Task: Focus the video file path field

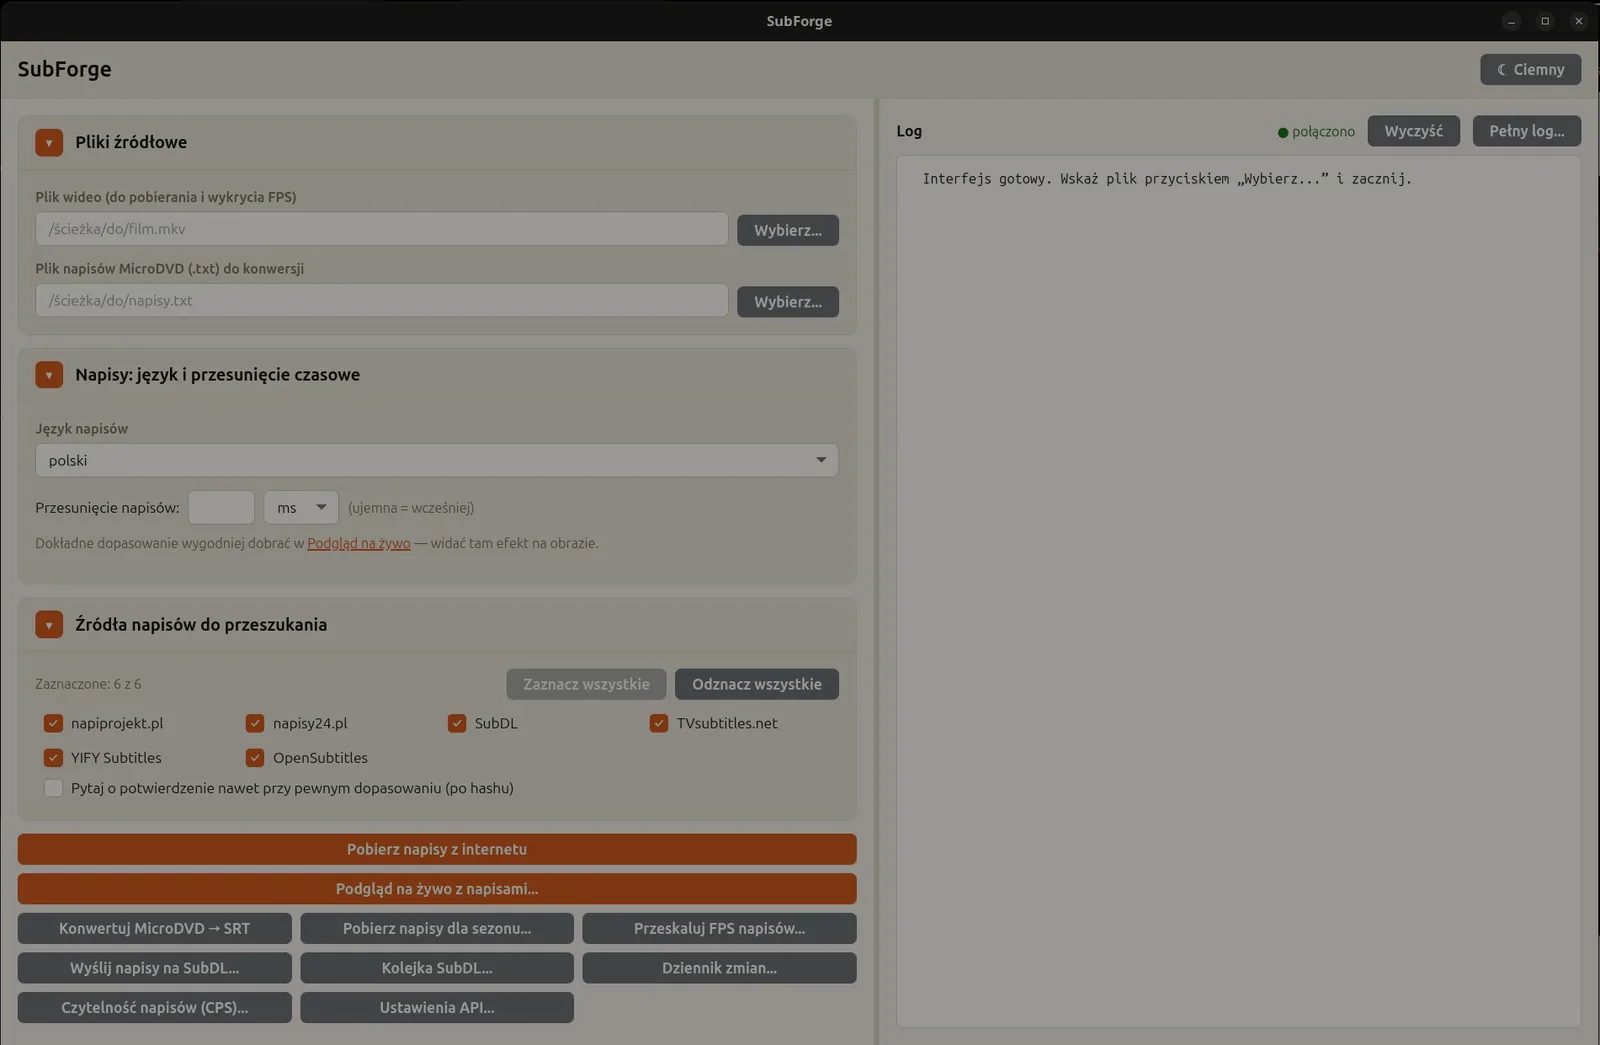Action: 382,229
